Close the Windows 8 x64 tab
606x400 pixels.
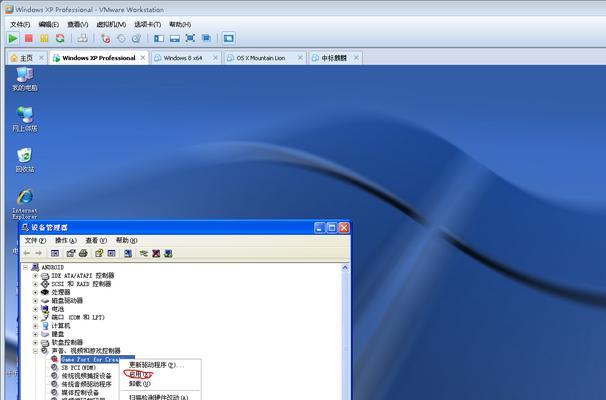[215, 58]
